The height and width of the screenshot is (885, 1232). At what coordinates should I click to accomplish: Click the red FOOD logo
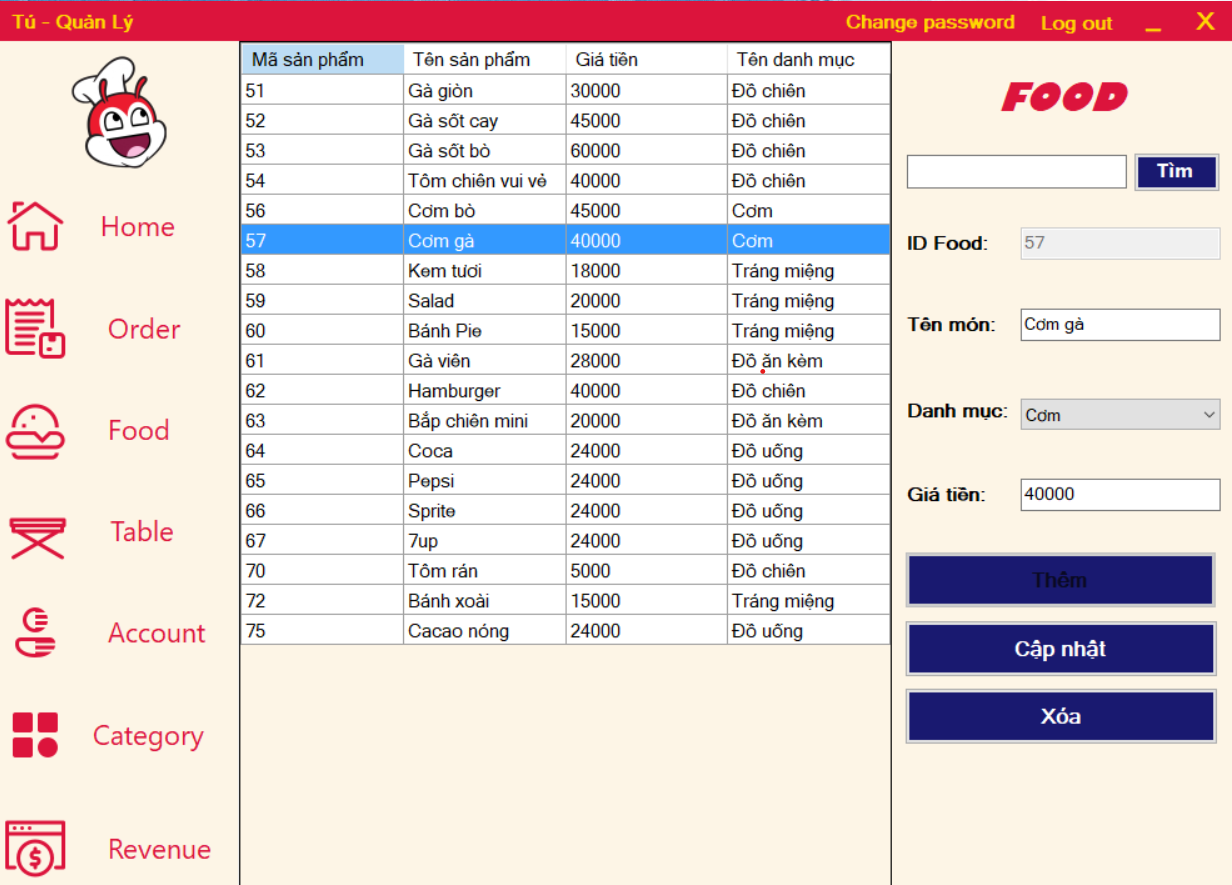[1063, 96]
